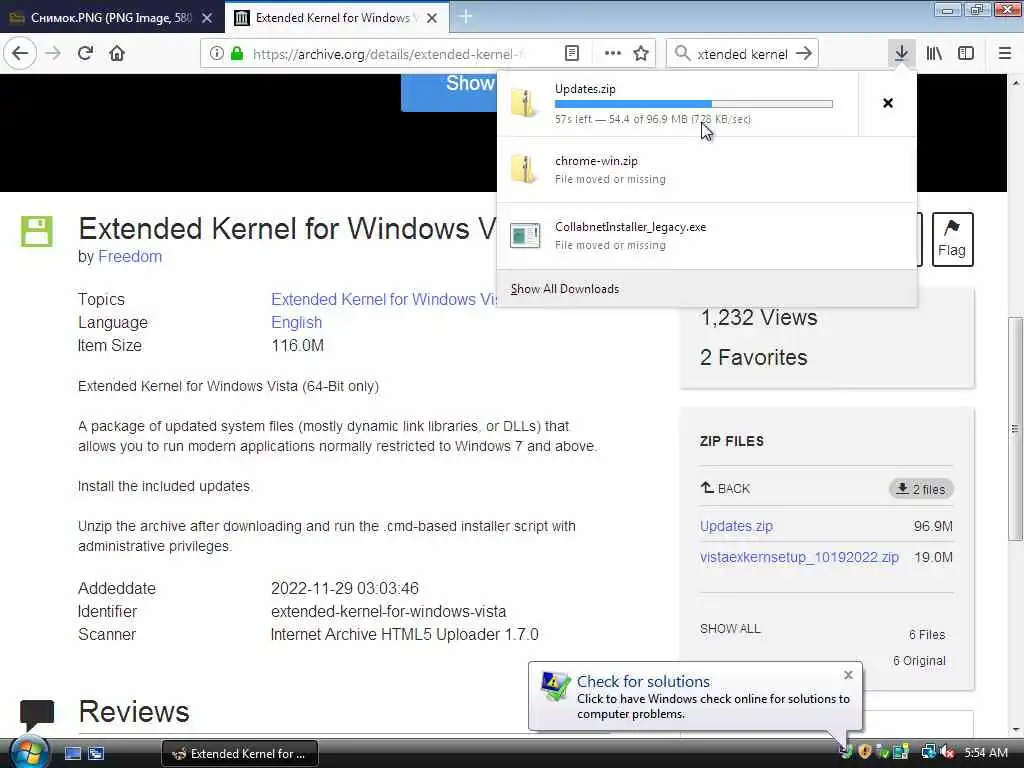Open a new tab with plus button
This screenshot has height=768, width=1024.
[466, 17]
